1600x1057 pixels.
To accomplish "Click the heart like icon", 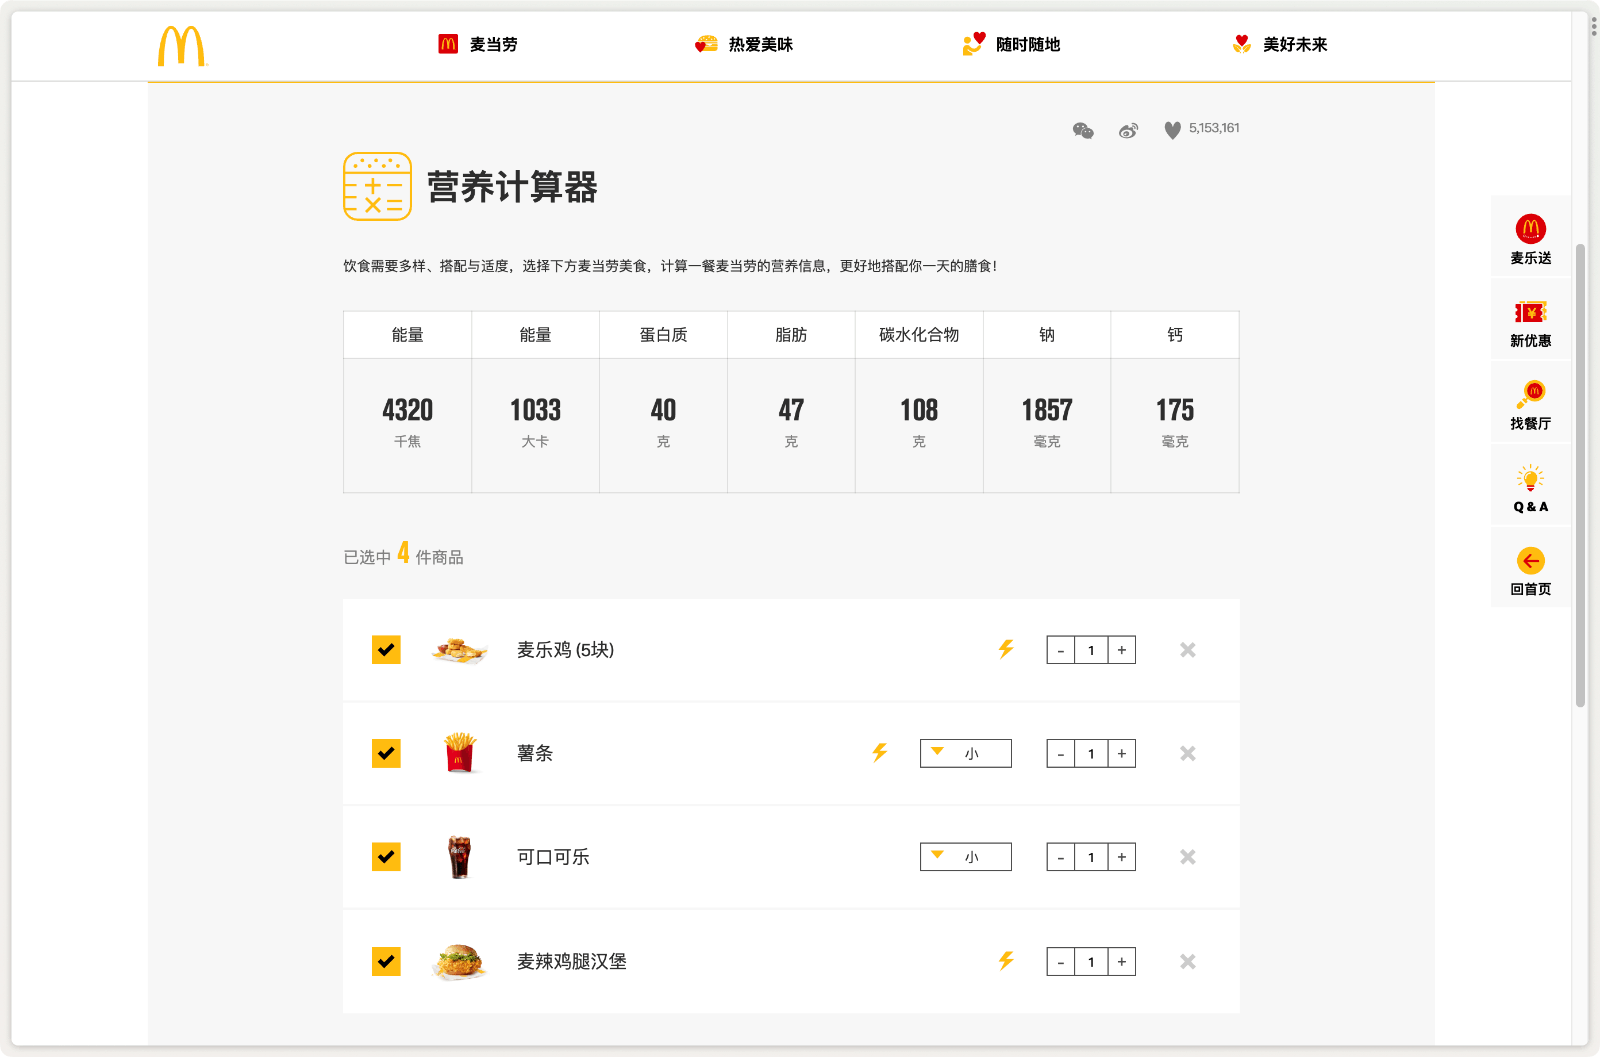I will click(x=1172, y=130).
